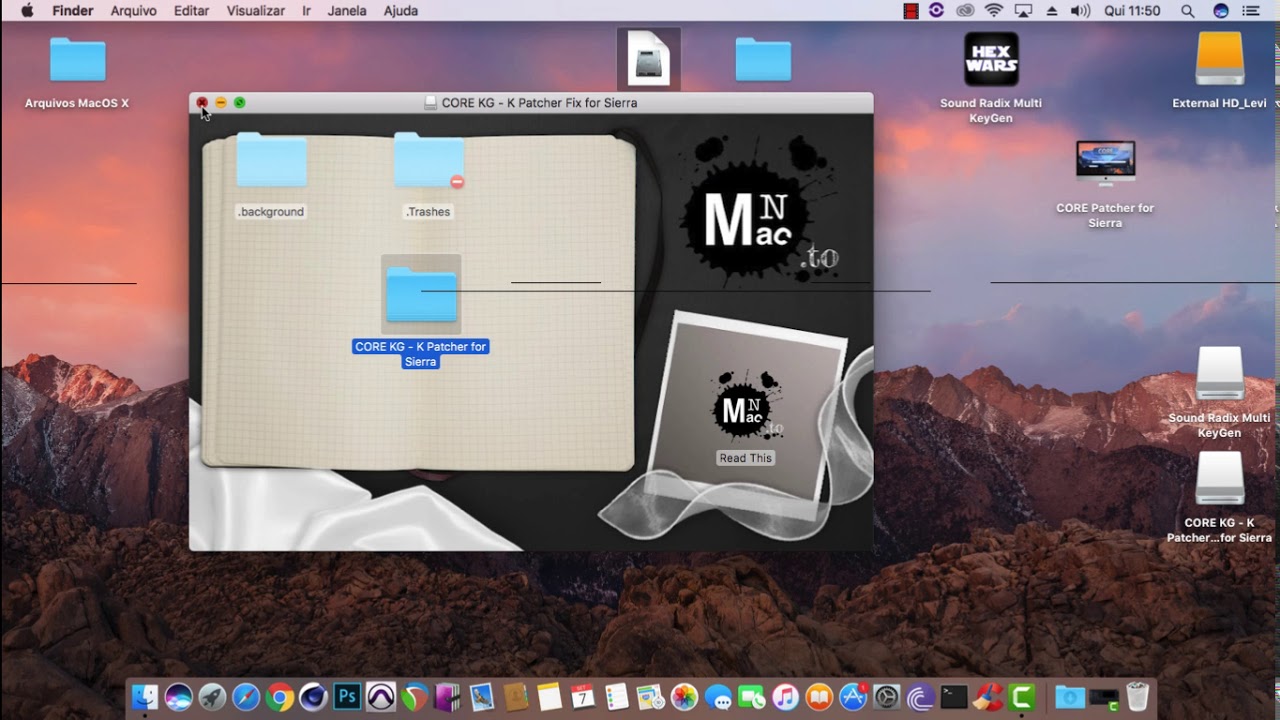Viewport: 1280px width, 720px height.
Task: Select the CORE KG - K Patcher...for Sierra mounted disk
Action: (x=1220, y=479)
